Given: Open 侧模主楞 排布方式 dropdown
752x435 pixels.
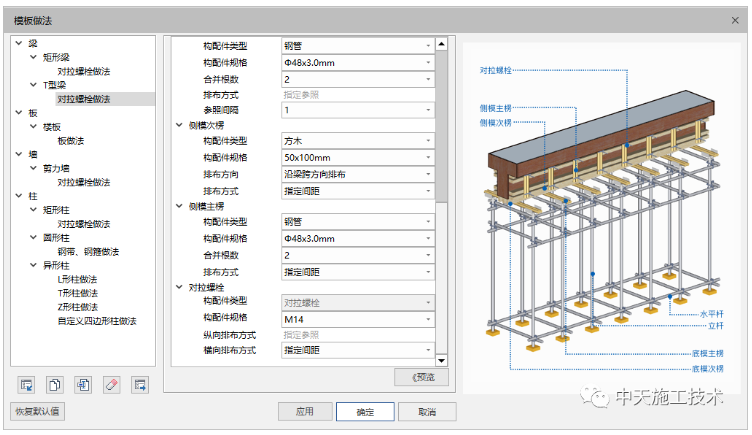Looking at the screenshot, I should click(358, 272).
